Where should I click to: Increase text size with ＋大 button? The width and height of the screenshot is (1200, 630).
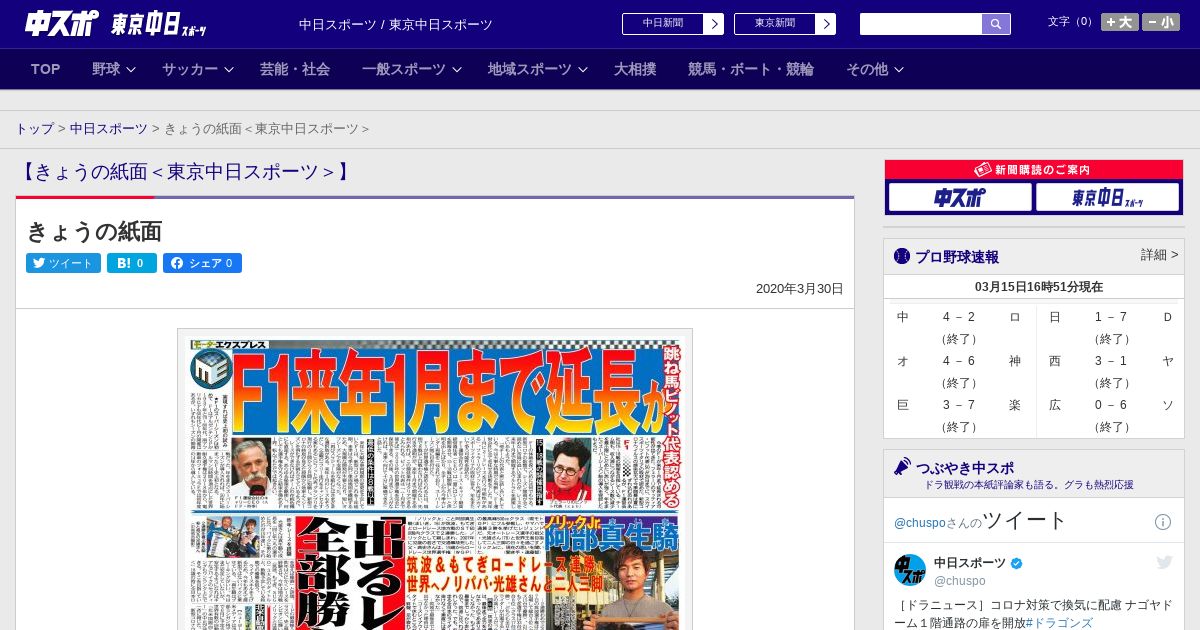click(x=1120, y=22)
